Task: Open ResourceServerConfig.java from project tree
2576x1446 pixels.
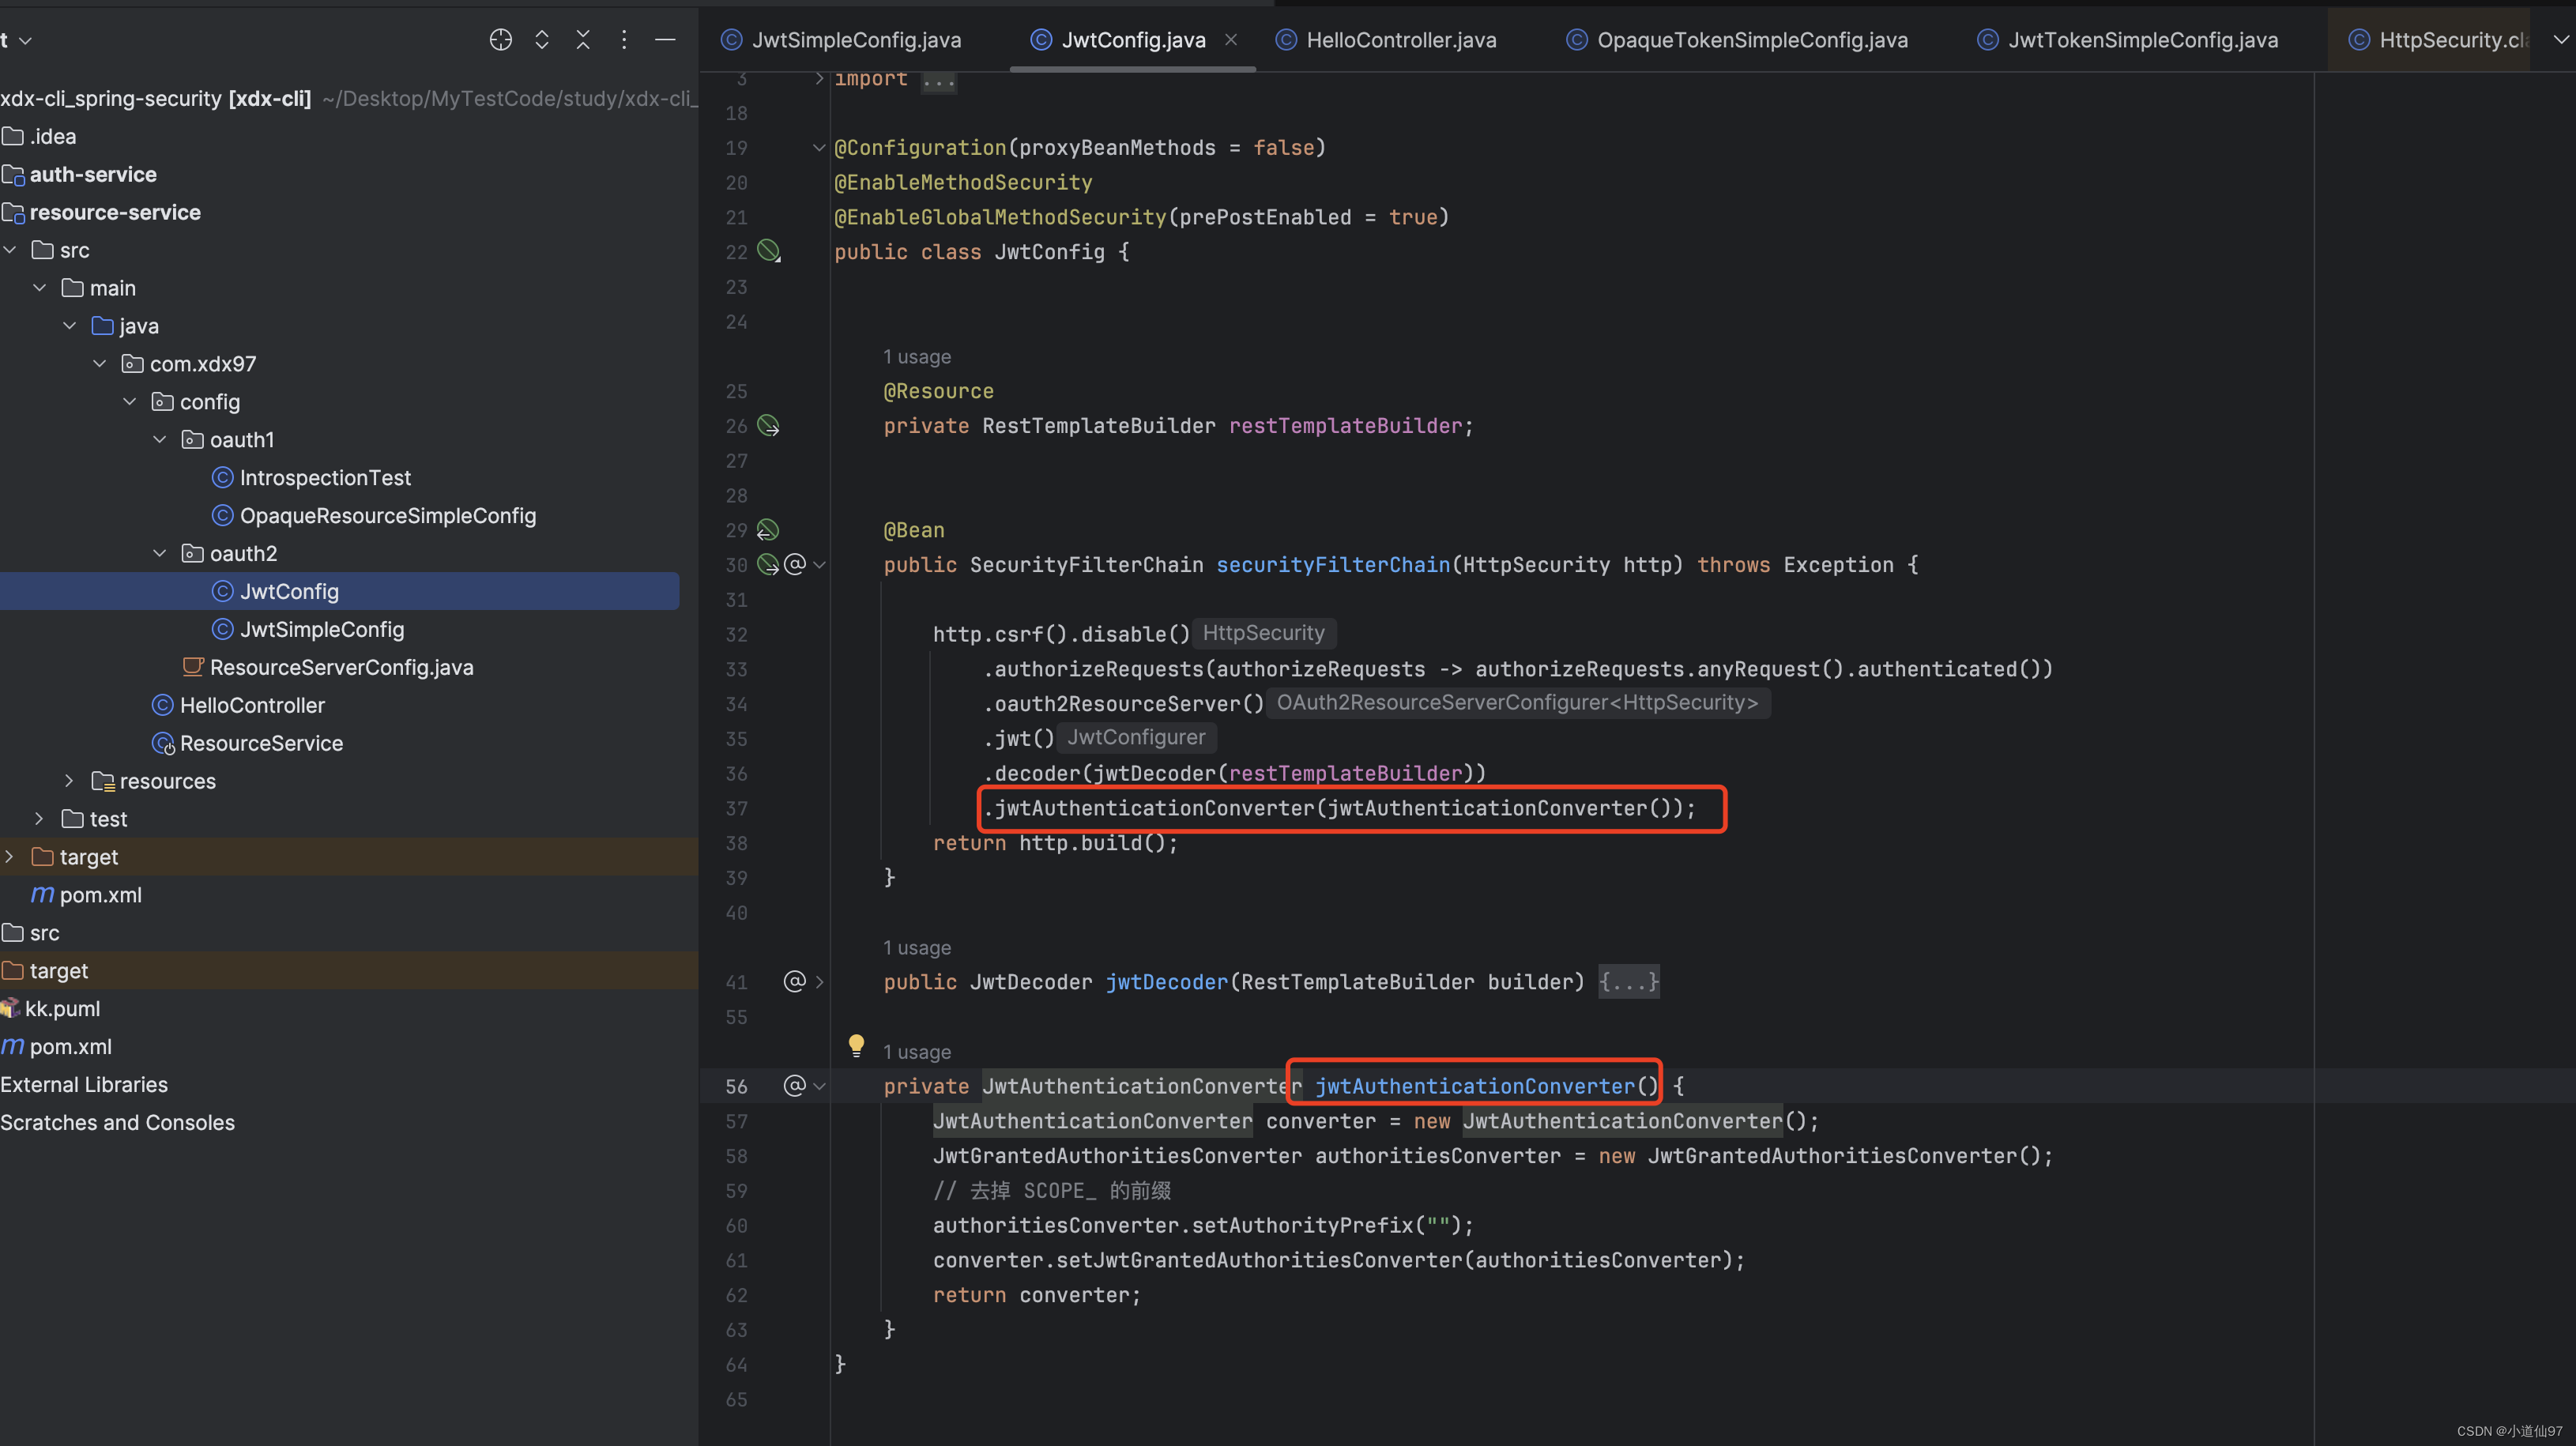Action: (x=341, y=668)
